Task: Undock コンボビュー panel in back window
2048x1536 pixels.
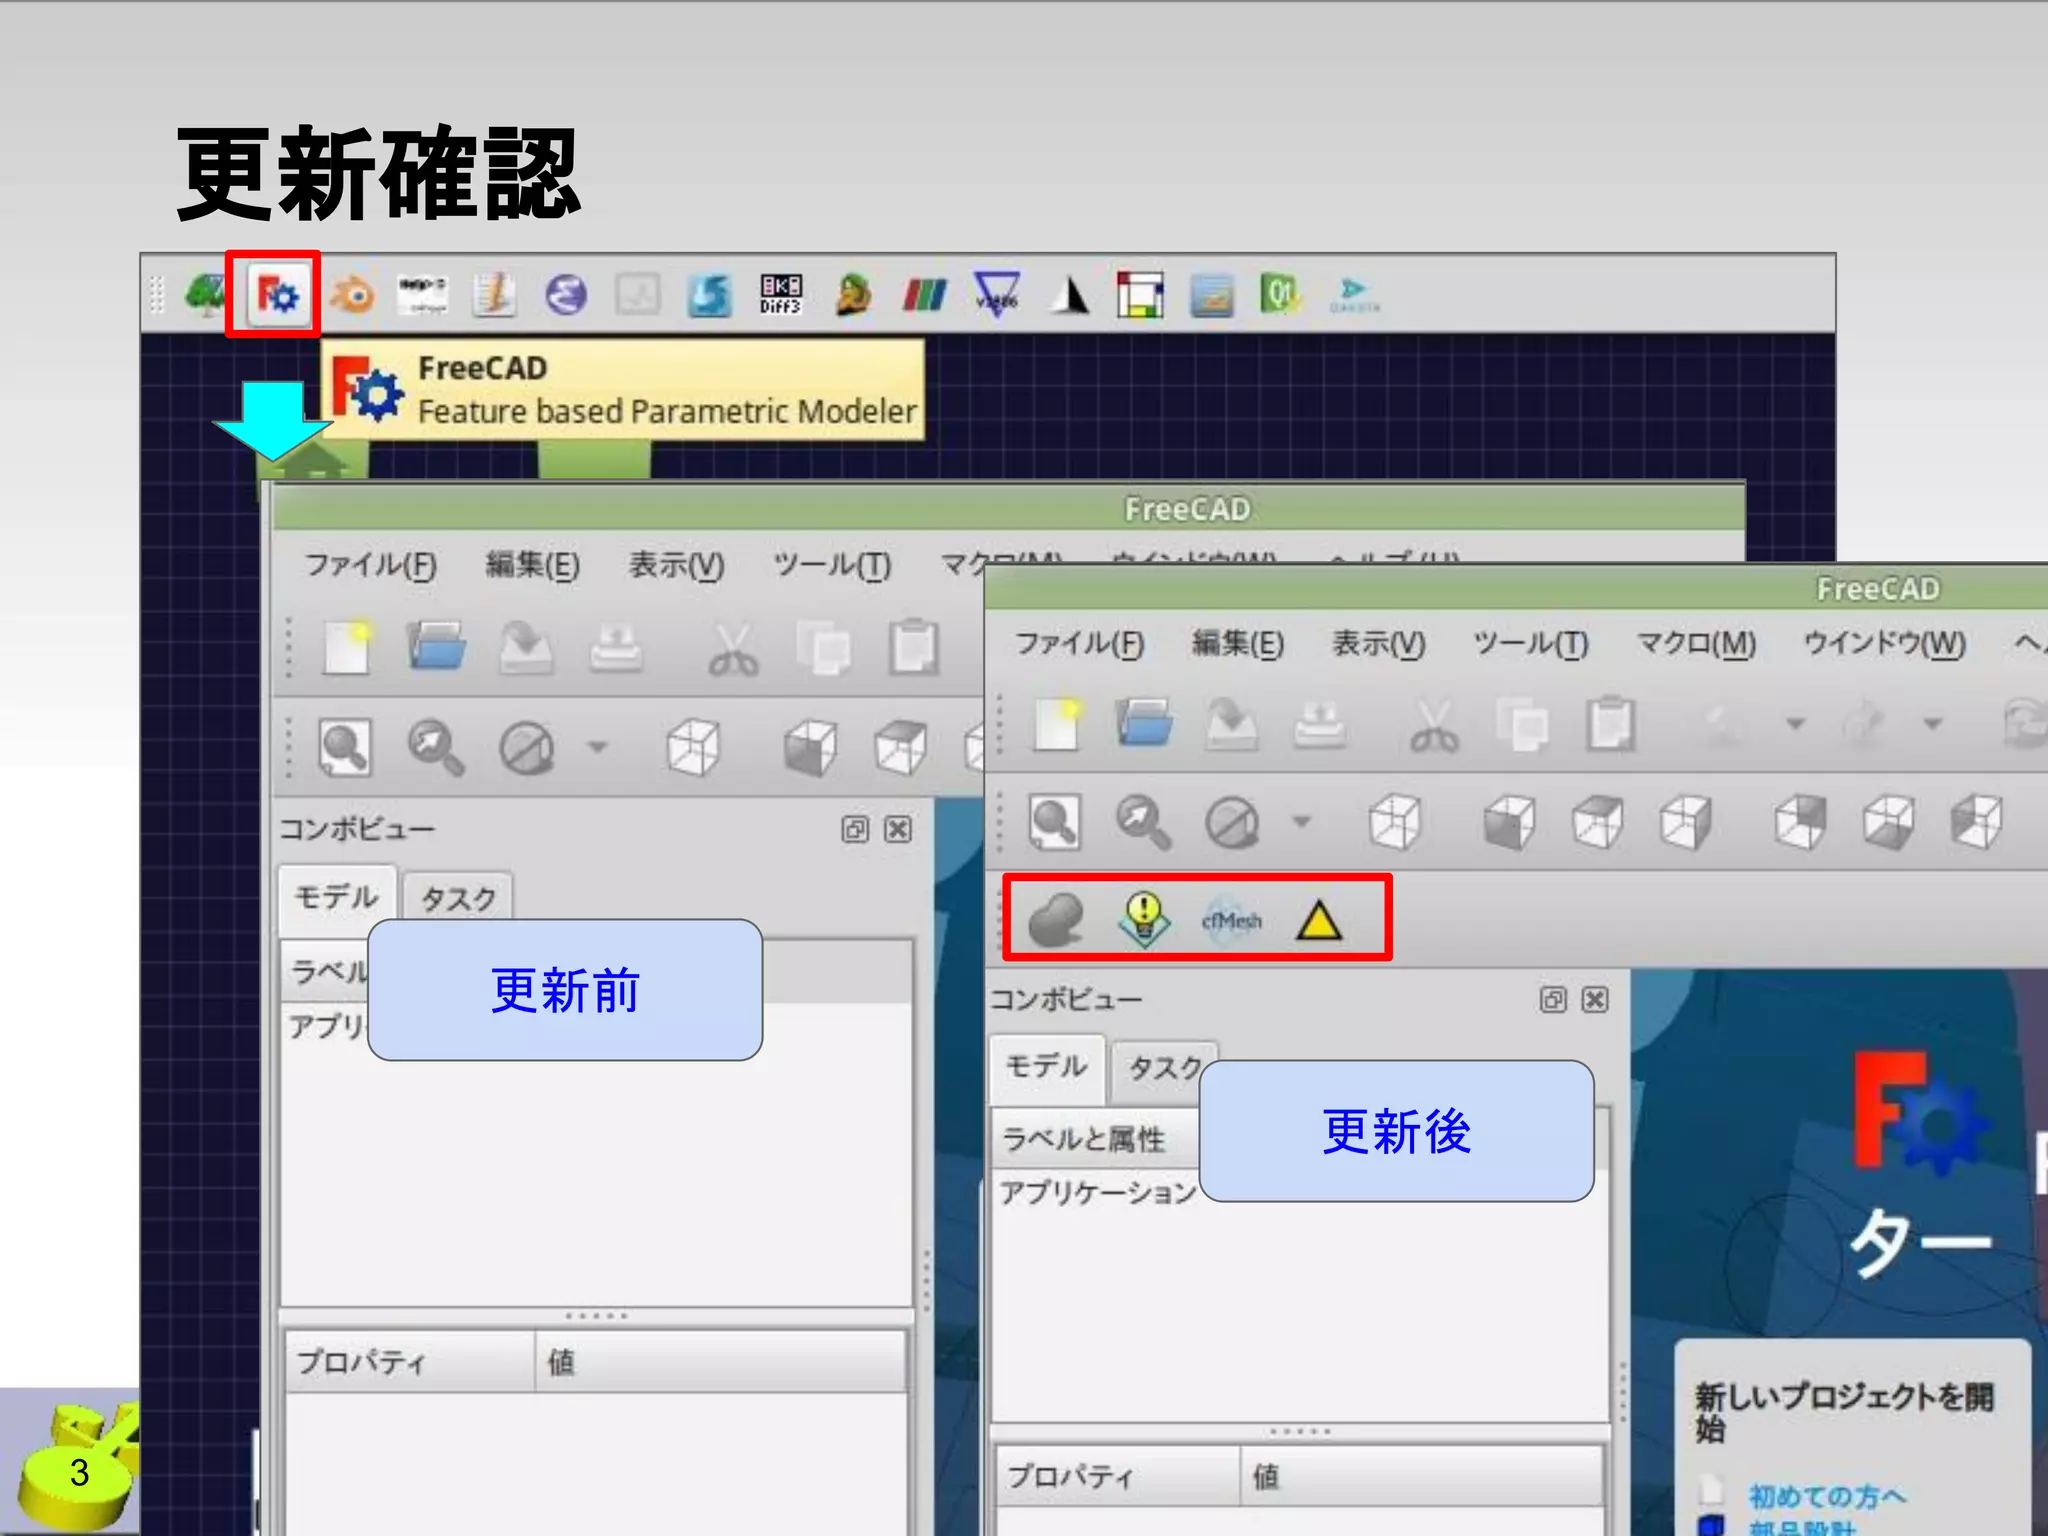Action: click(855, 829)
